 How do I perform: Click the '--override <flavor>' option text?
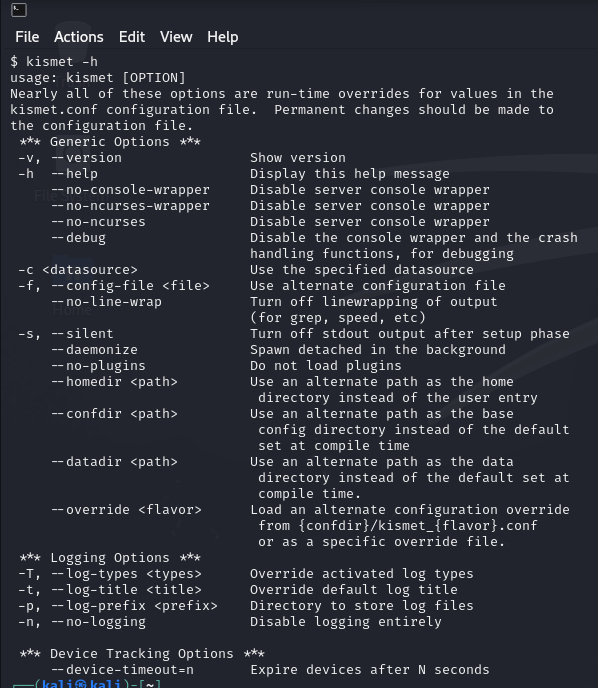127,510
